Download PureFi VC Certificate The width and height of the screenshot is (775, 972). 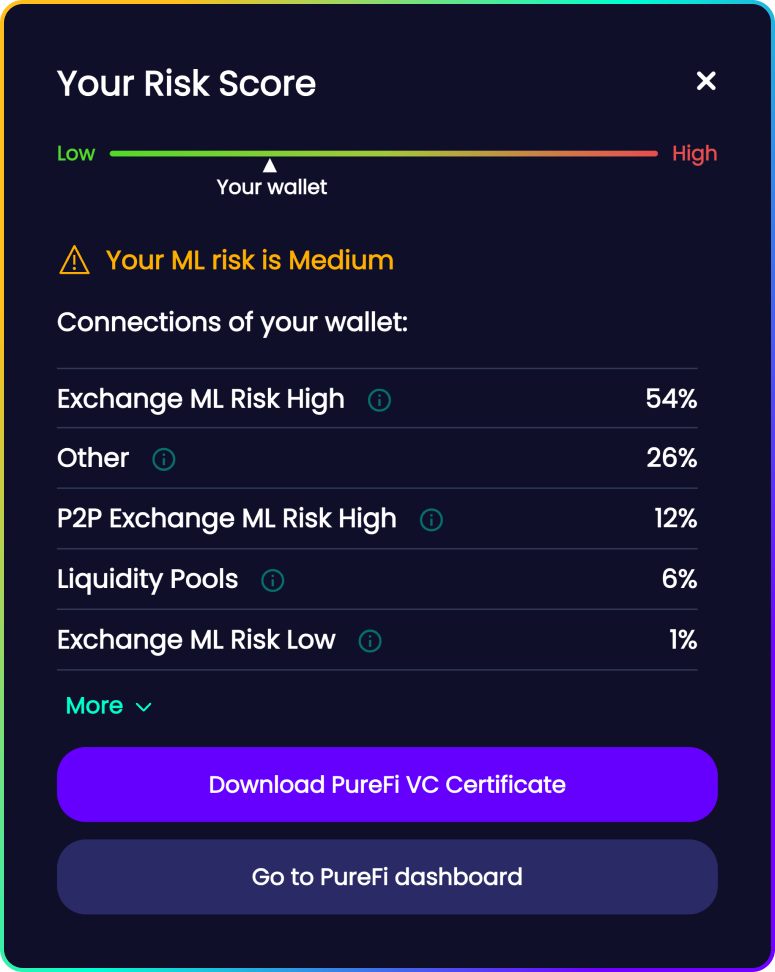click(x=387, y=785)
